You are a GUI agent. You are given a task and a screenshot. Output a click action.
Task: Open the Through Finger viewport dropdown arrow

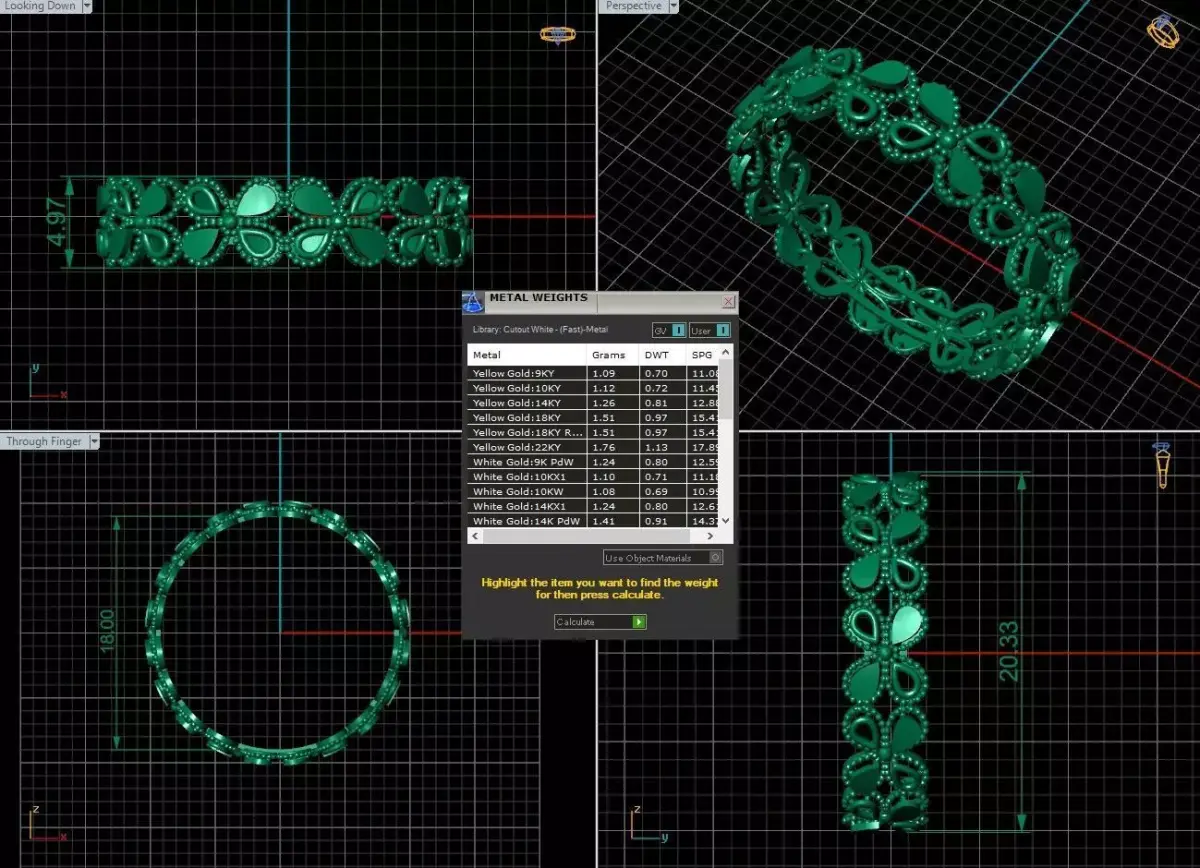[93, 441]
